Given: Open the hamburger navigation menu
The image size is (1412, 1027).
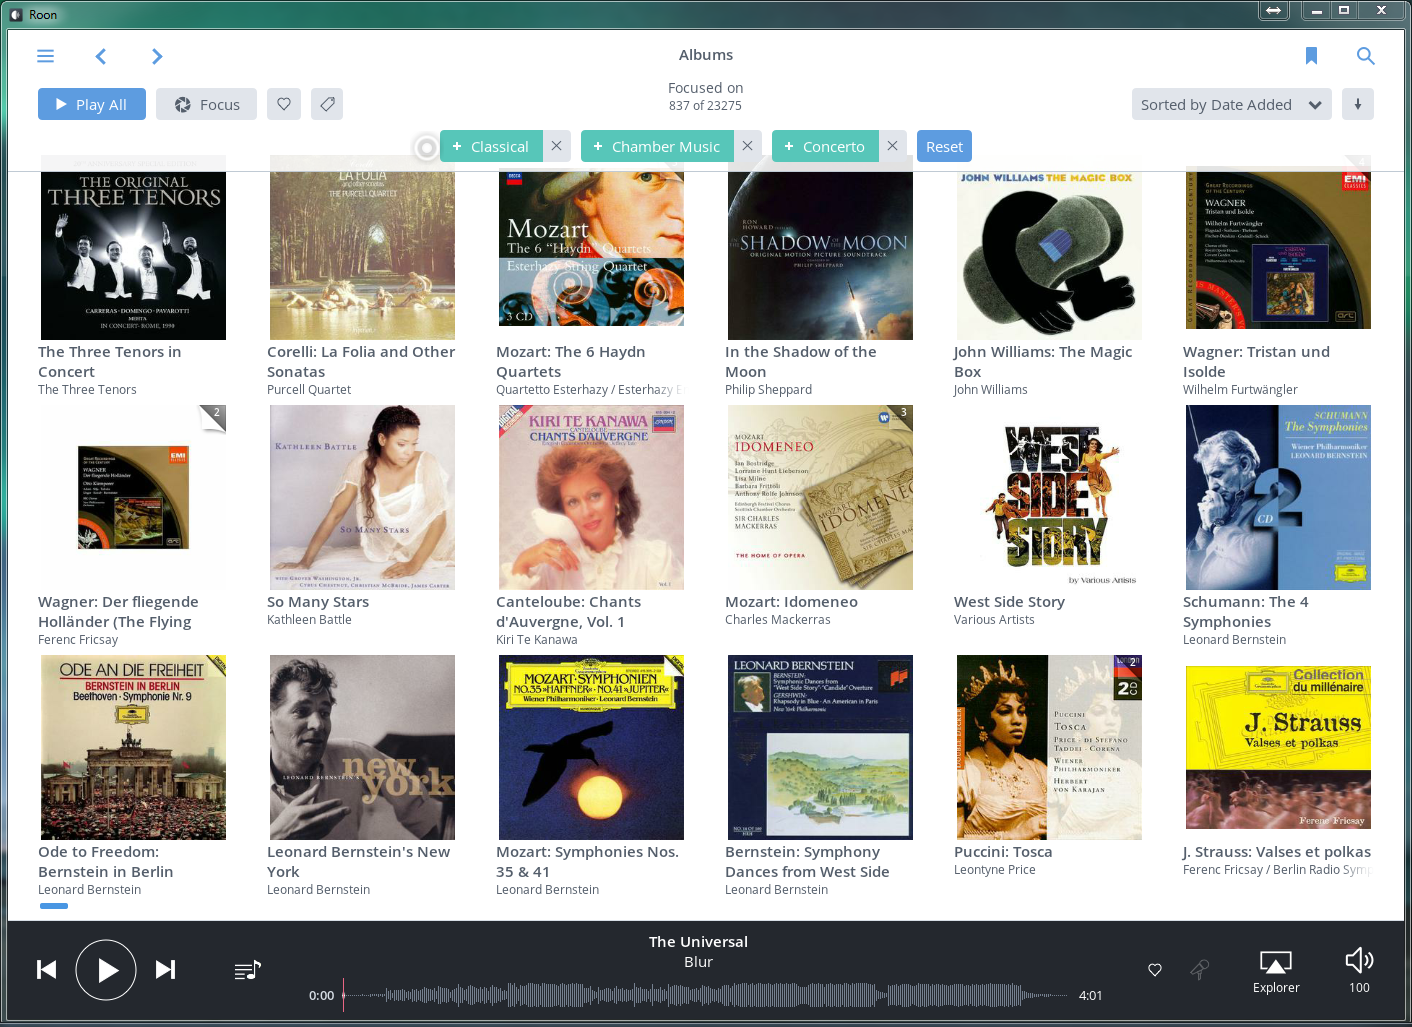Looking at the screenshot, I should click(x=45, y=56).
